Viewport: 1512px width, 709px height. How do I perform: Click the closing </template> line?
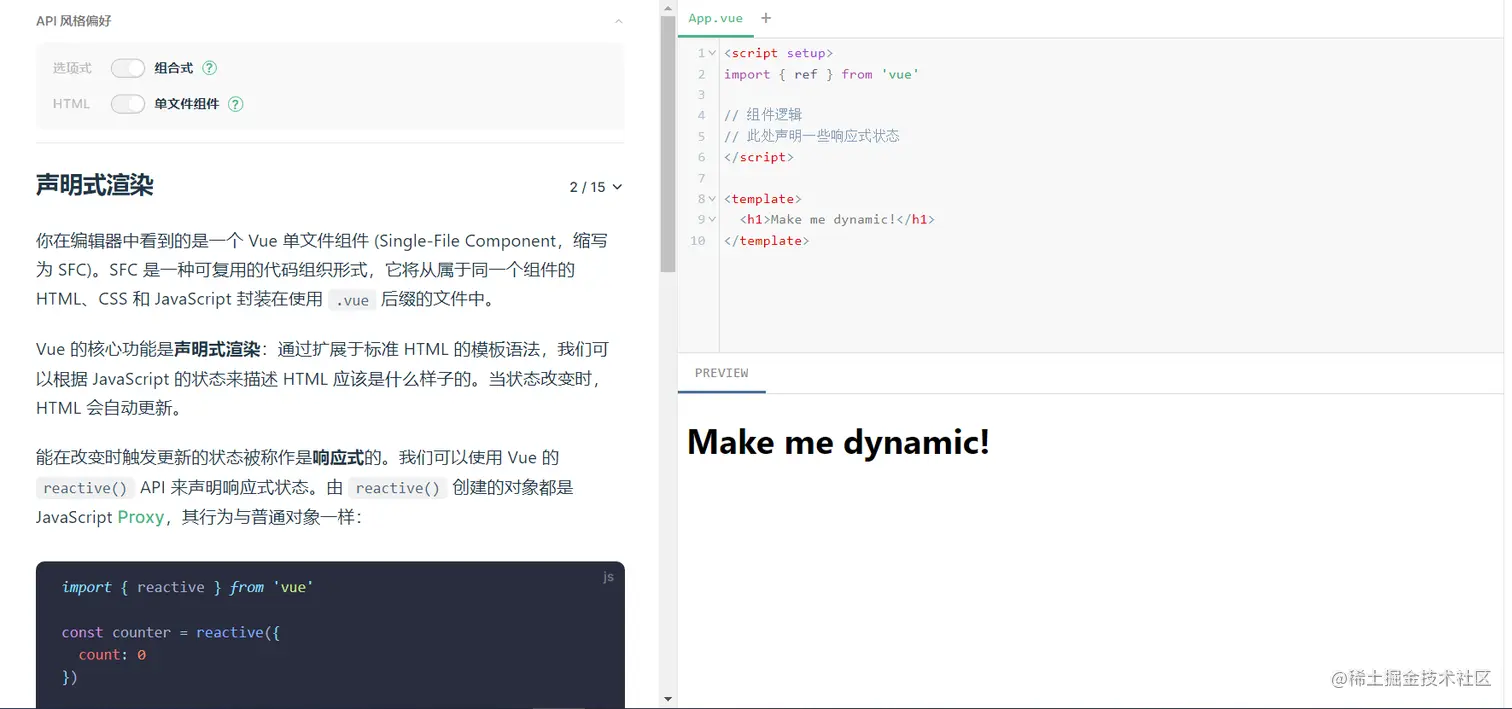(x=766, y=240)
